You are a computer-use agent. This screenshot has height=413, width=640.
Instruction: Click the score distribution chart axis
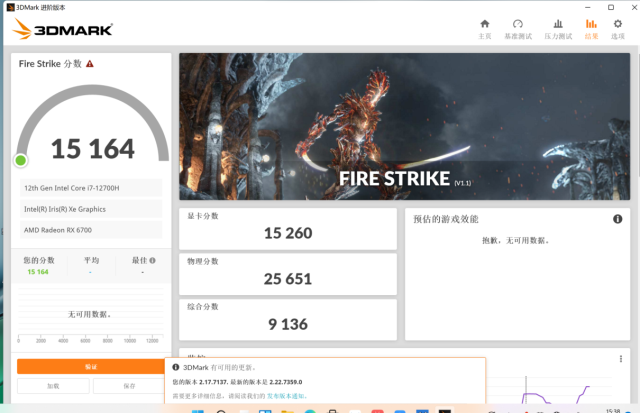[x=91, y=337]
